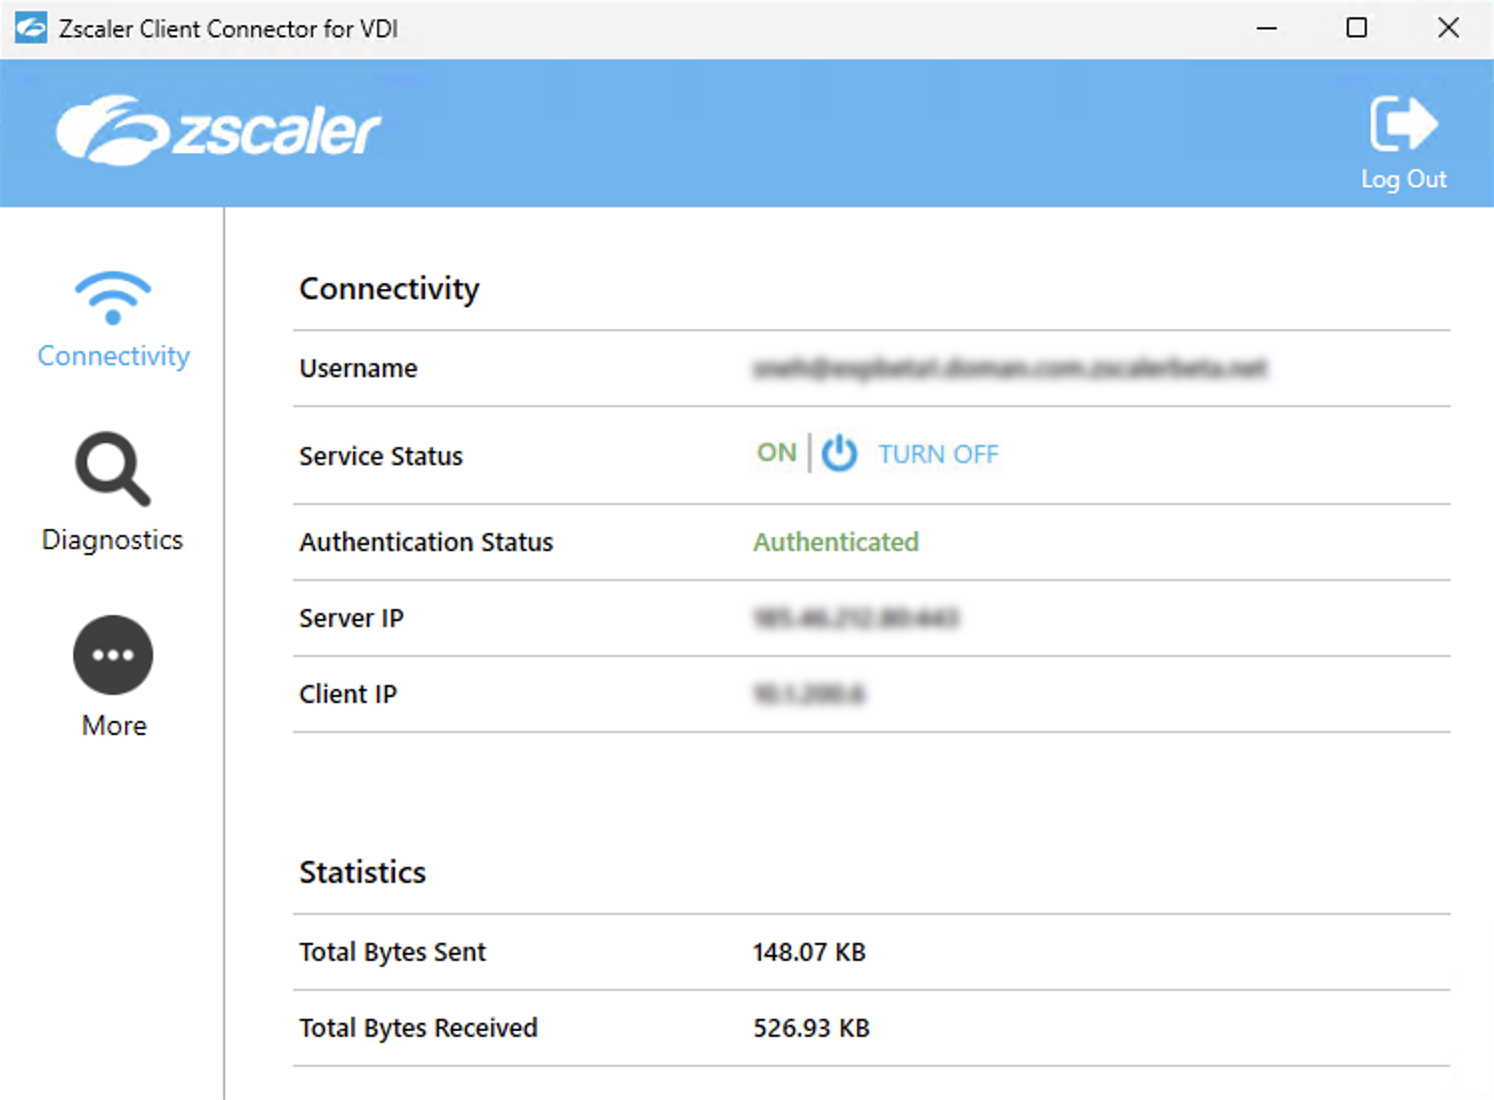Switch to the Diagnostics tab label
The width and height of the screenshot is (1494, 1100).
[x=112, y=540]
